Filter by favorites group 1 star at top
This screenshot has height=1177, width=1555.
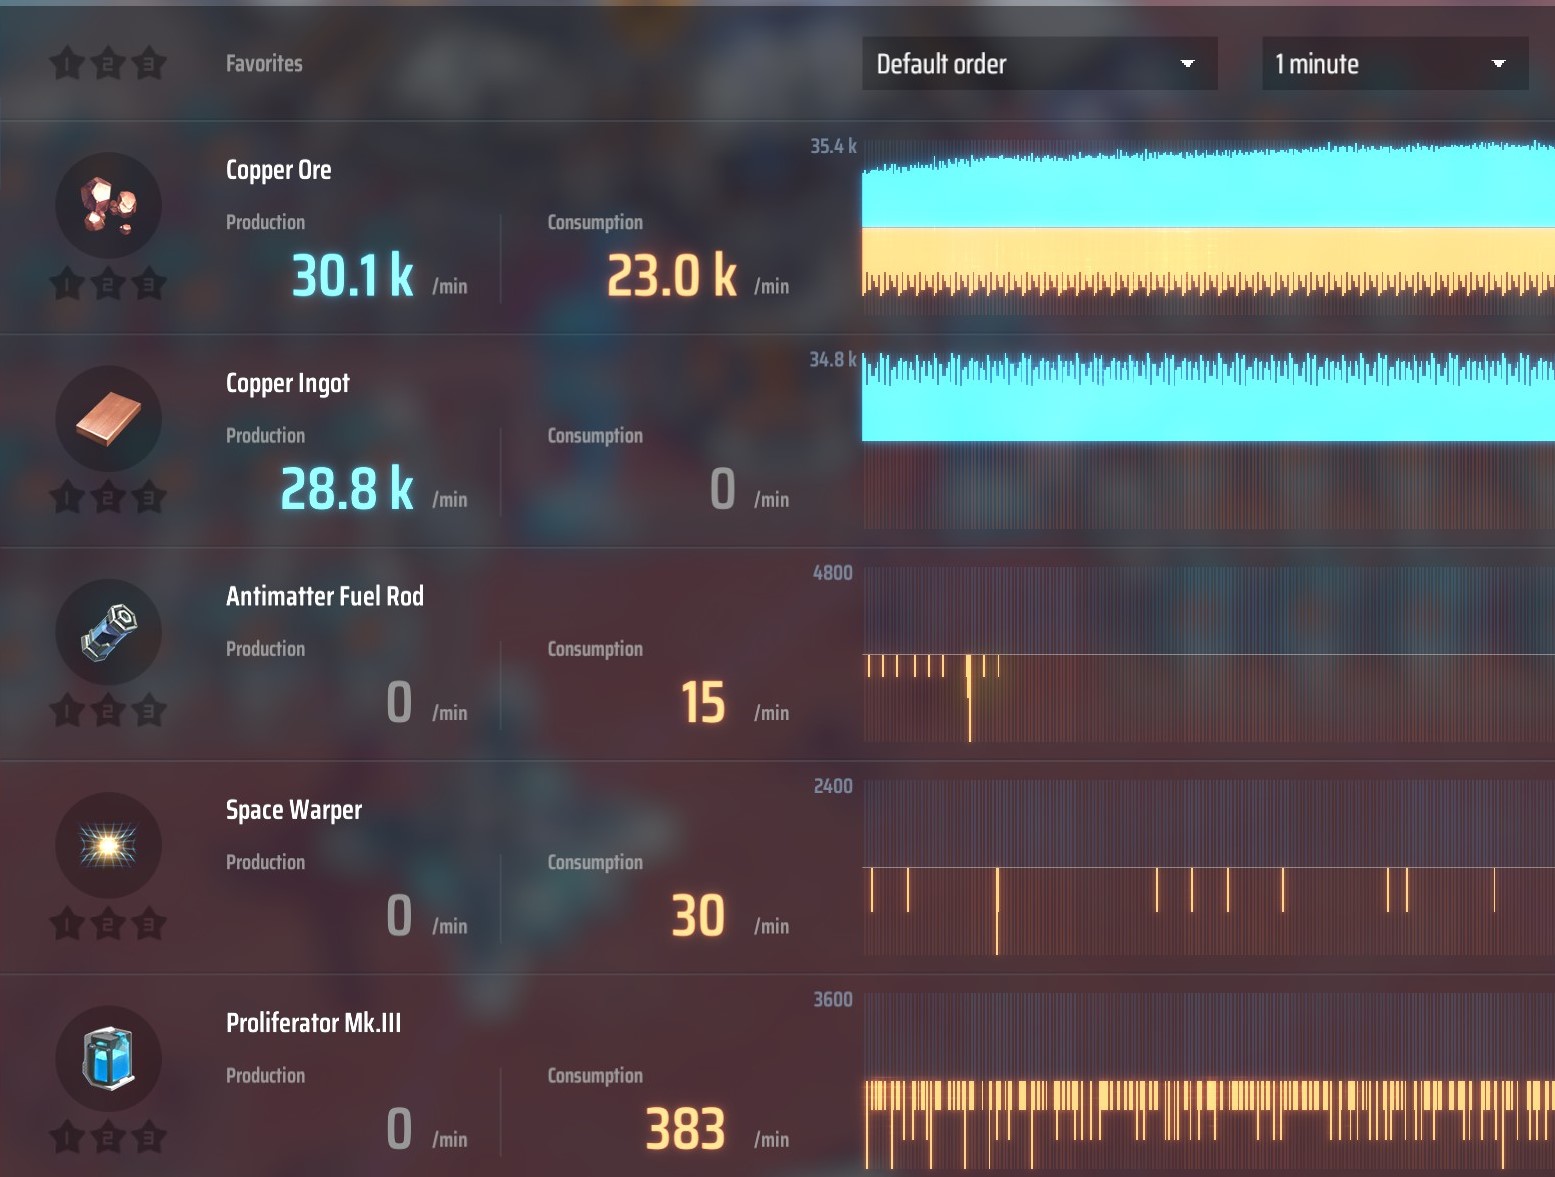[x=67, y=64]
